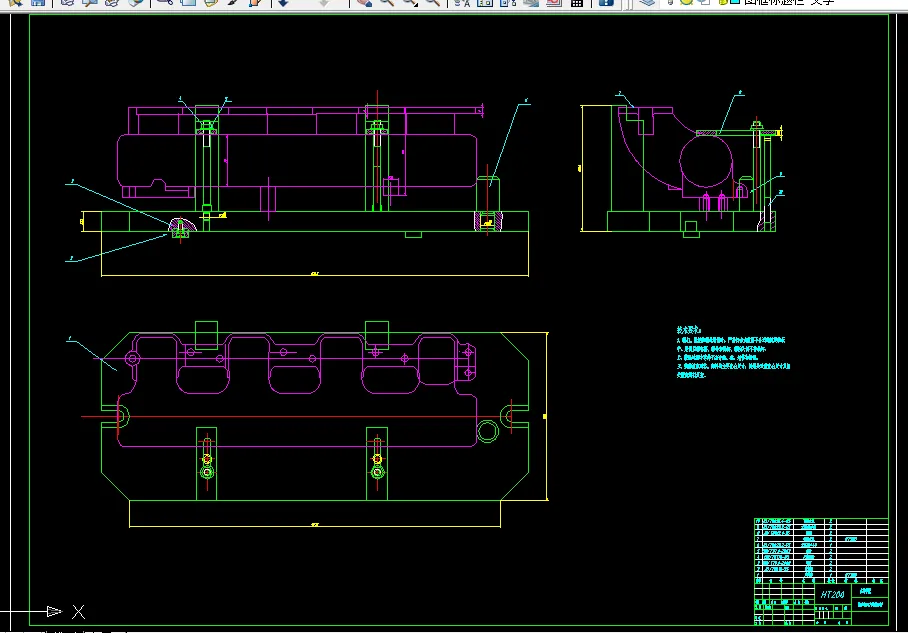Click the current layer color swatch
Screen dimensions: 908x633
[735, 3]
